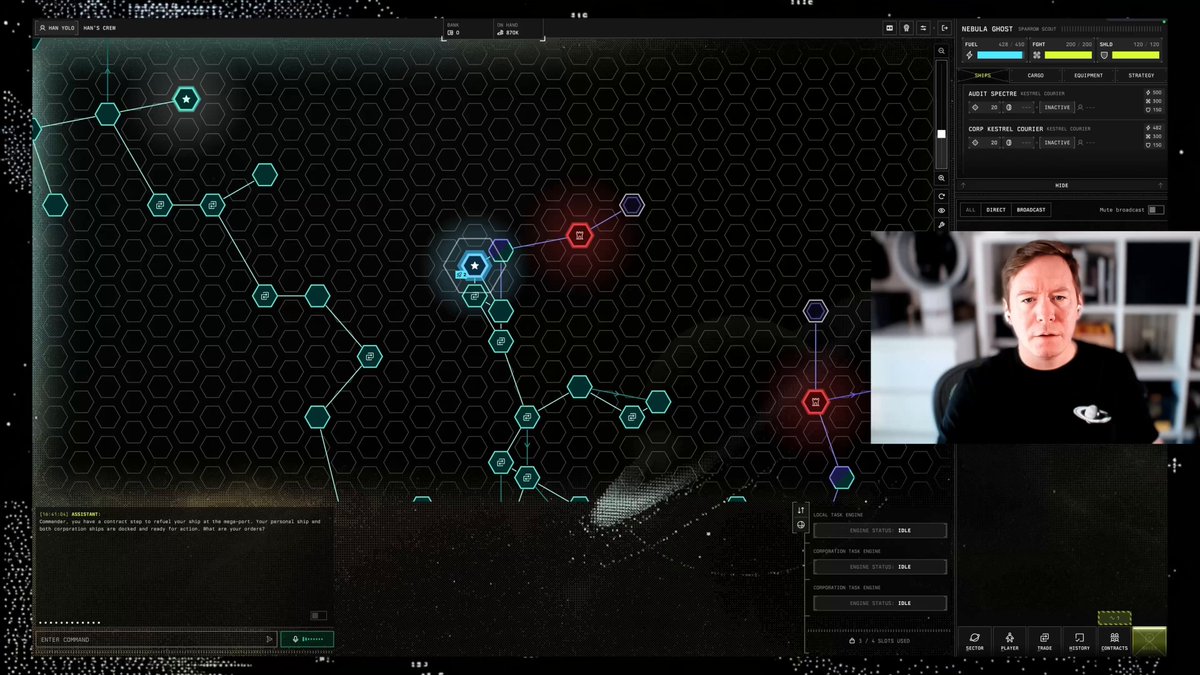Click the Inactive status of Corp Kestrel Courier
Viewport: 1200px width, 675px height.
coord(1056,143)
